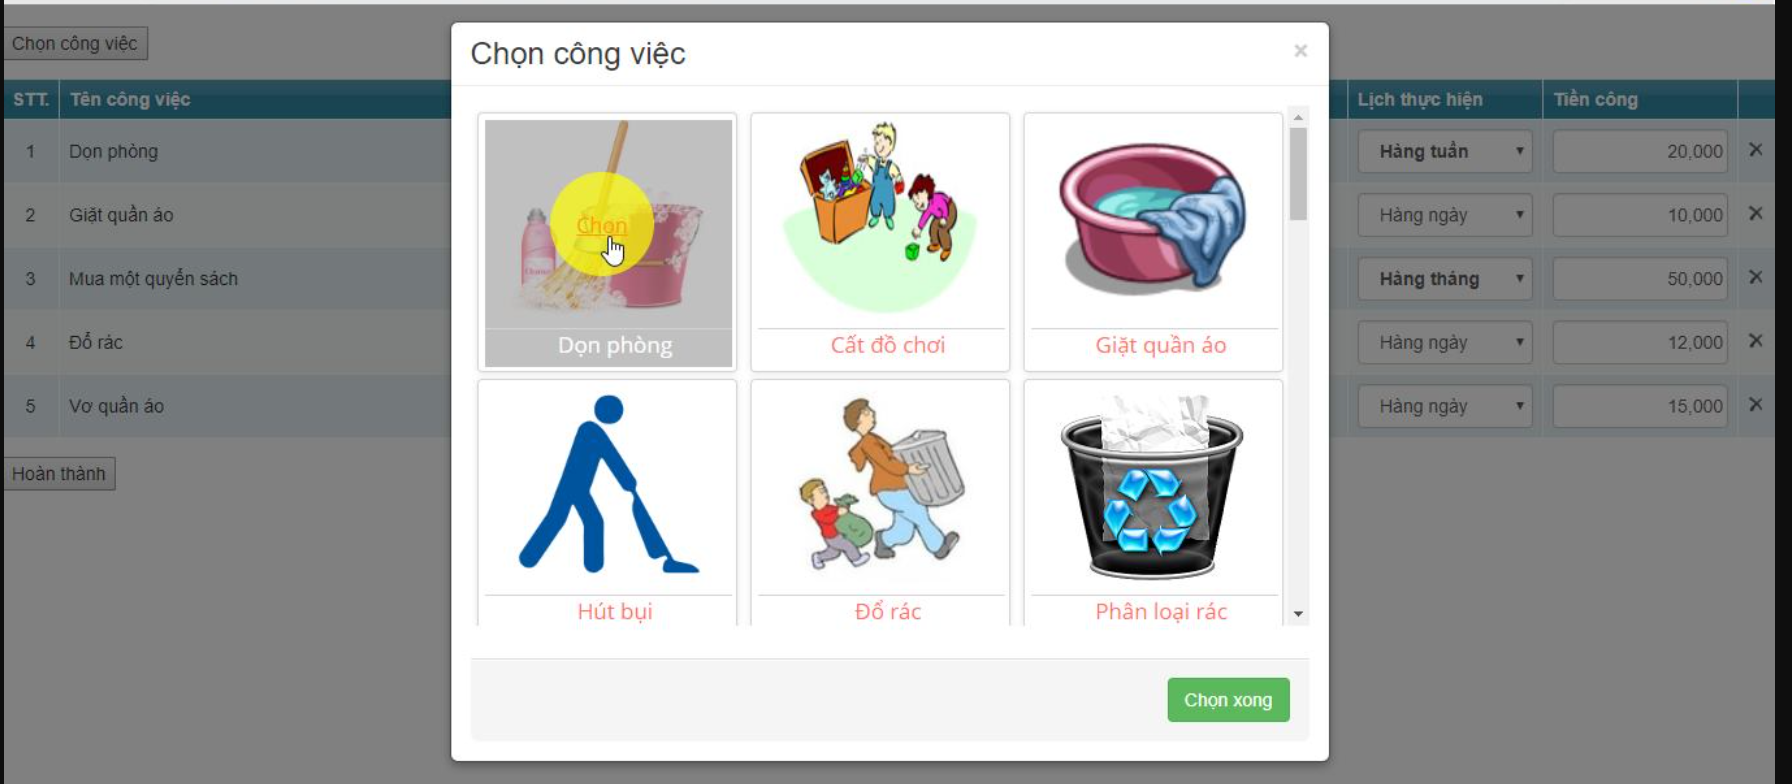Expand the Hàng tháng schedule dropdown
Image resolution: width=1792 pixels, height=784 pixels.
(1444, 279)
